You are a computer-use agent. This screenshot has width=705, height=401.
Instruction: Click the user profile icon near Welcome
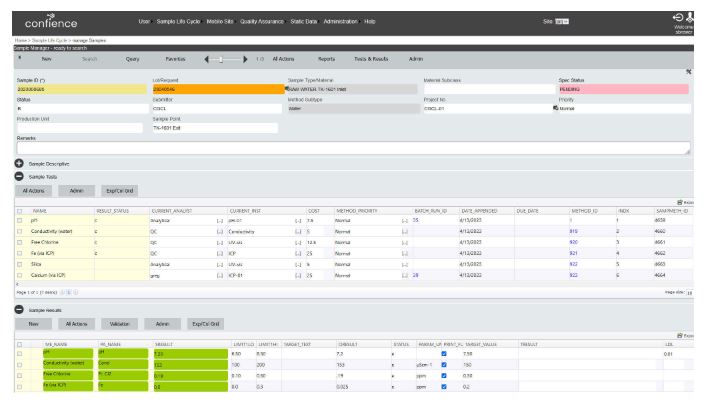tap(691, 17)
